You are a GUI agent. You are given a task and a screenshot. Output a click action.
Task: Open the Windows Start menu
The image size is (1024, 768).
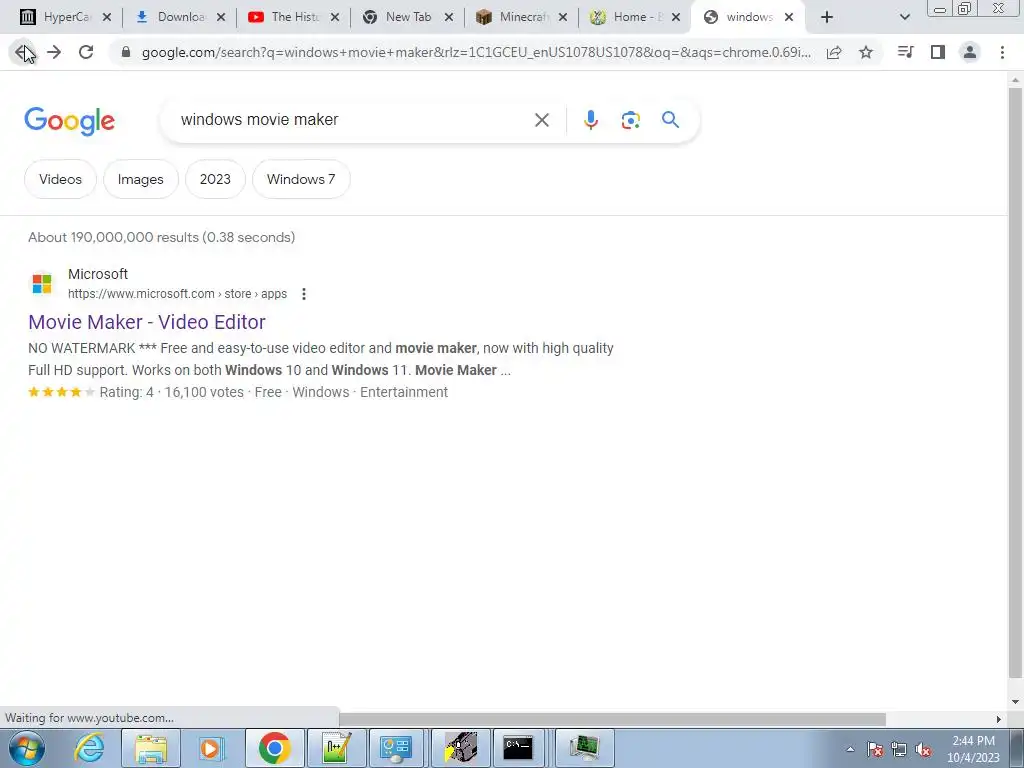pyautogui.click(x=27, y=748)
